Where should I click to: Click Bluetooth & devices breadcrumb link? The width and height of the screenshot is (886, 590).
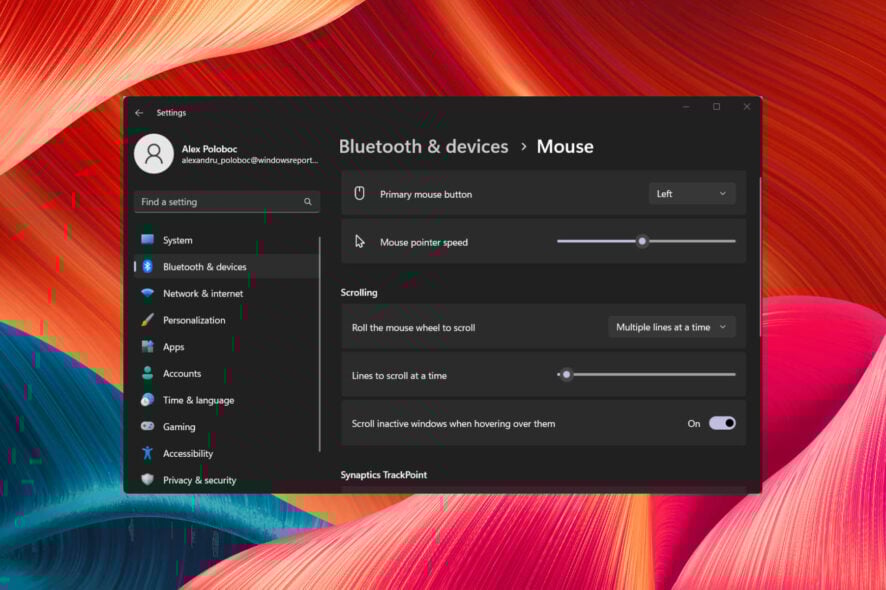tap(423, 147)
